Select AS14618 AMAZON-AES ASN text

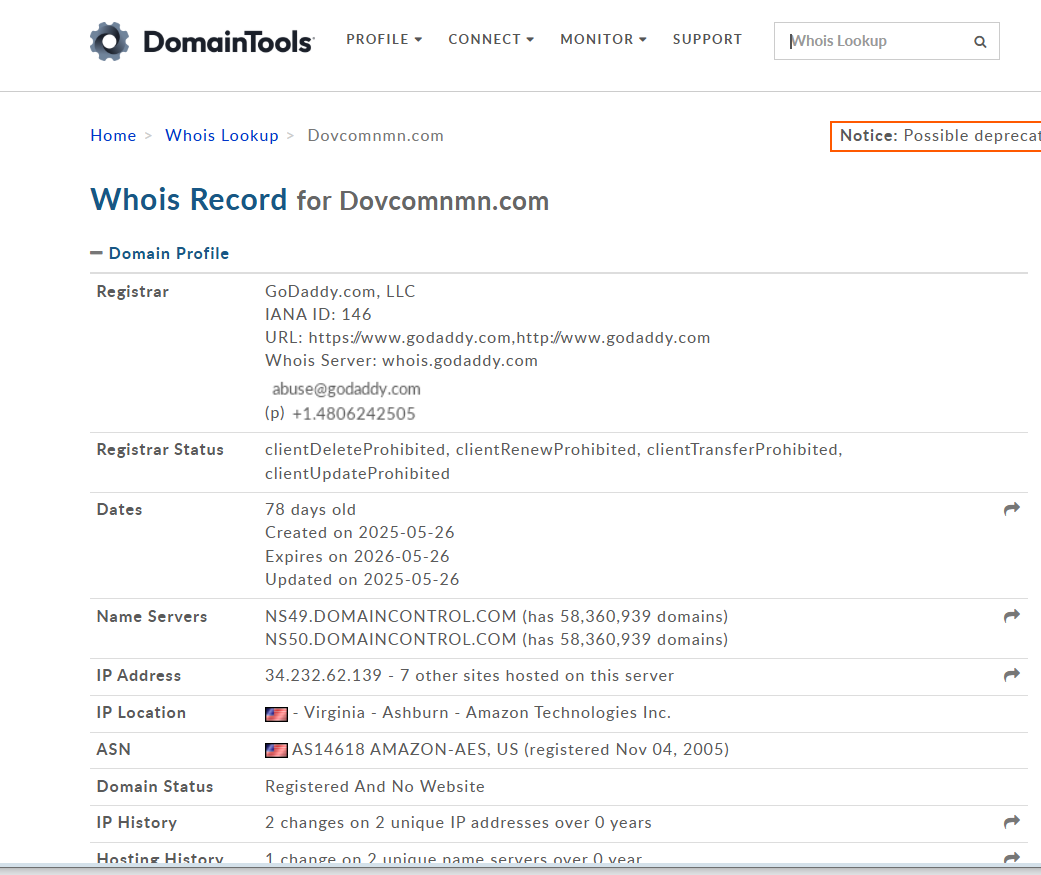[390, 750]
